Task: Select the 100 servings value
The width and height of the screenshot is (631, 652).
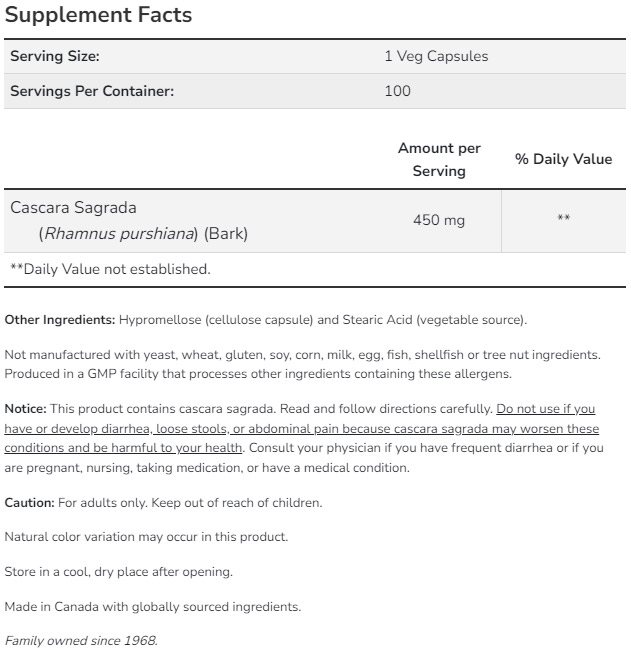Action: click(x=397, y=91)
